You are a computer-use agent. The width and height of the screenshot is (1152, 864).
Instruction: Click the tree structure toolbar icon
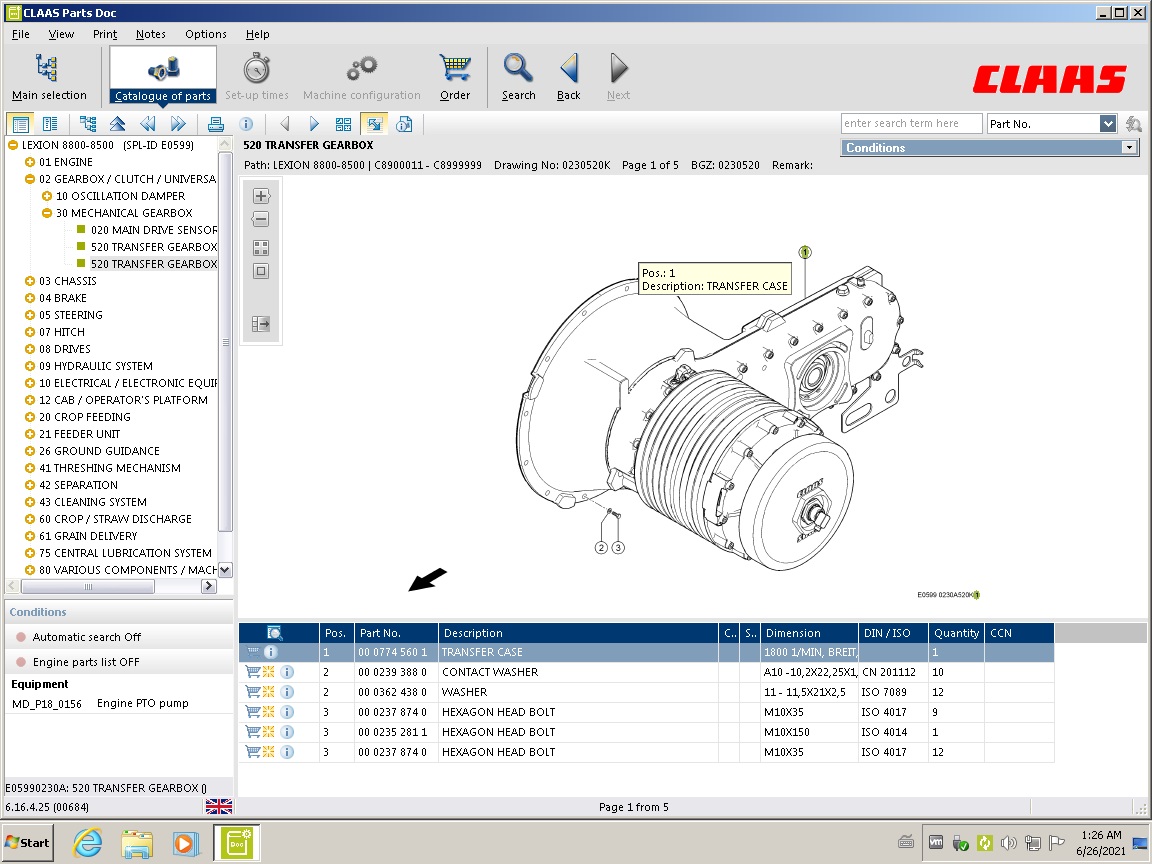87,124
